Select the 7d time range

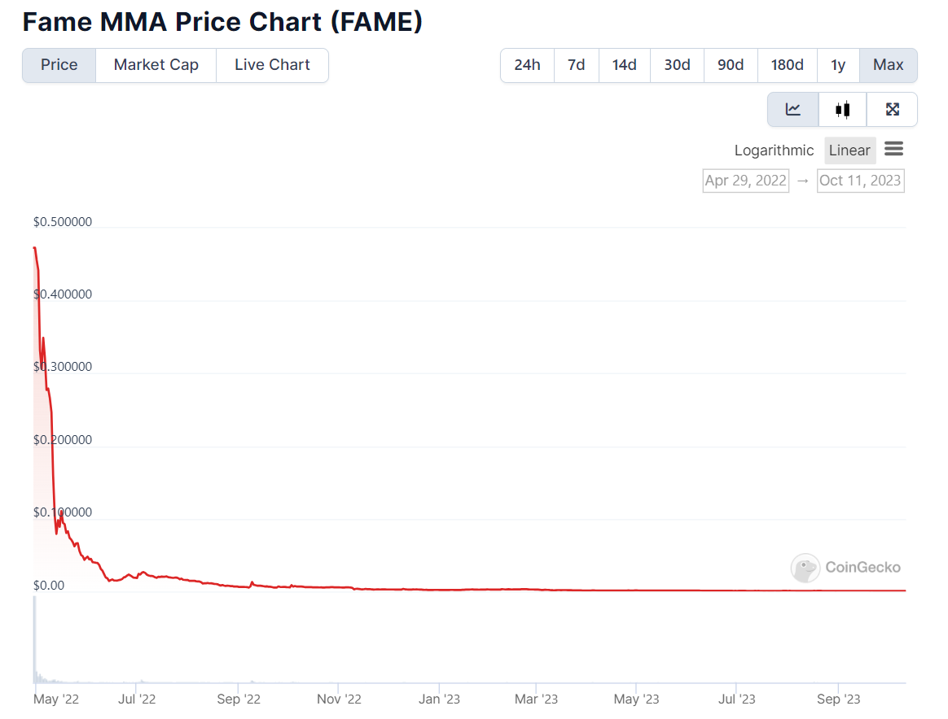(x=576, y=65)
